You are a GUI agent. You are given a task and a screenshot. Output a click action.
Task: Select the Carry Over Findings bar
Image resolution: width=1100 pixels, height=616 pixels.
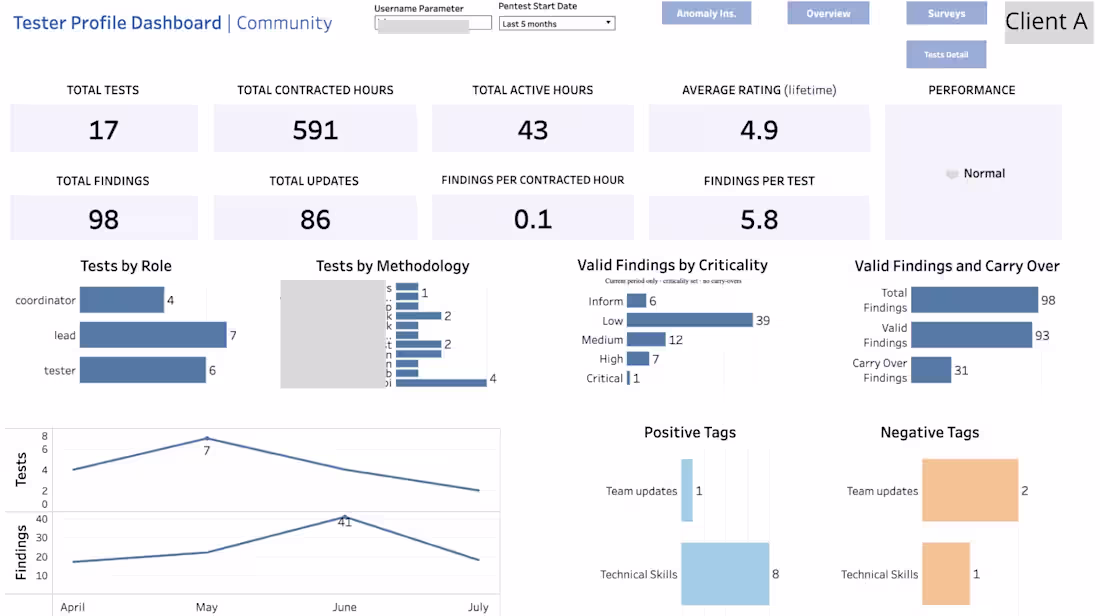[x=931, y=370]
